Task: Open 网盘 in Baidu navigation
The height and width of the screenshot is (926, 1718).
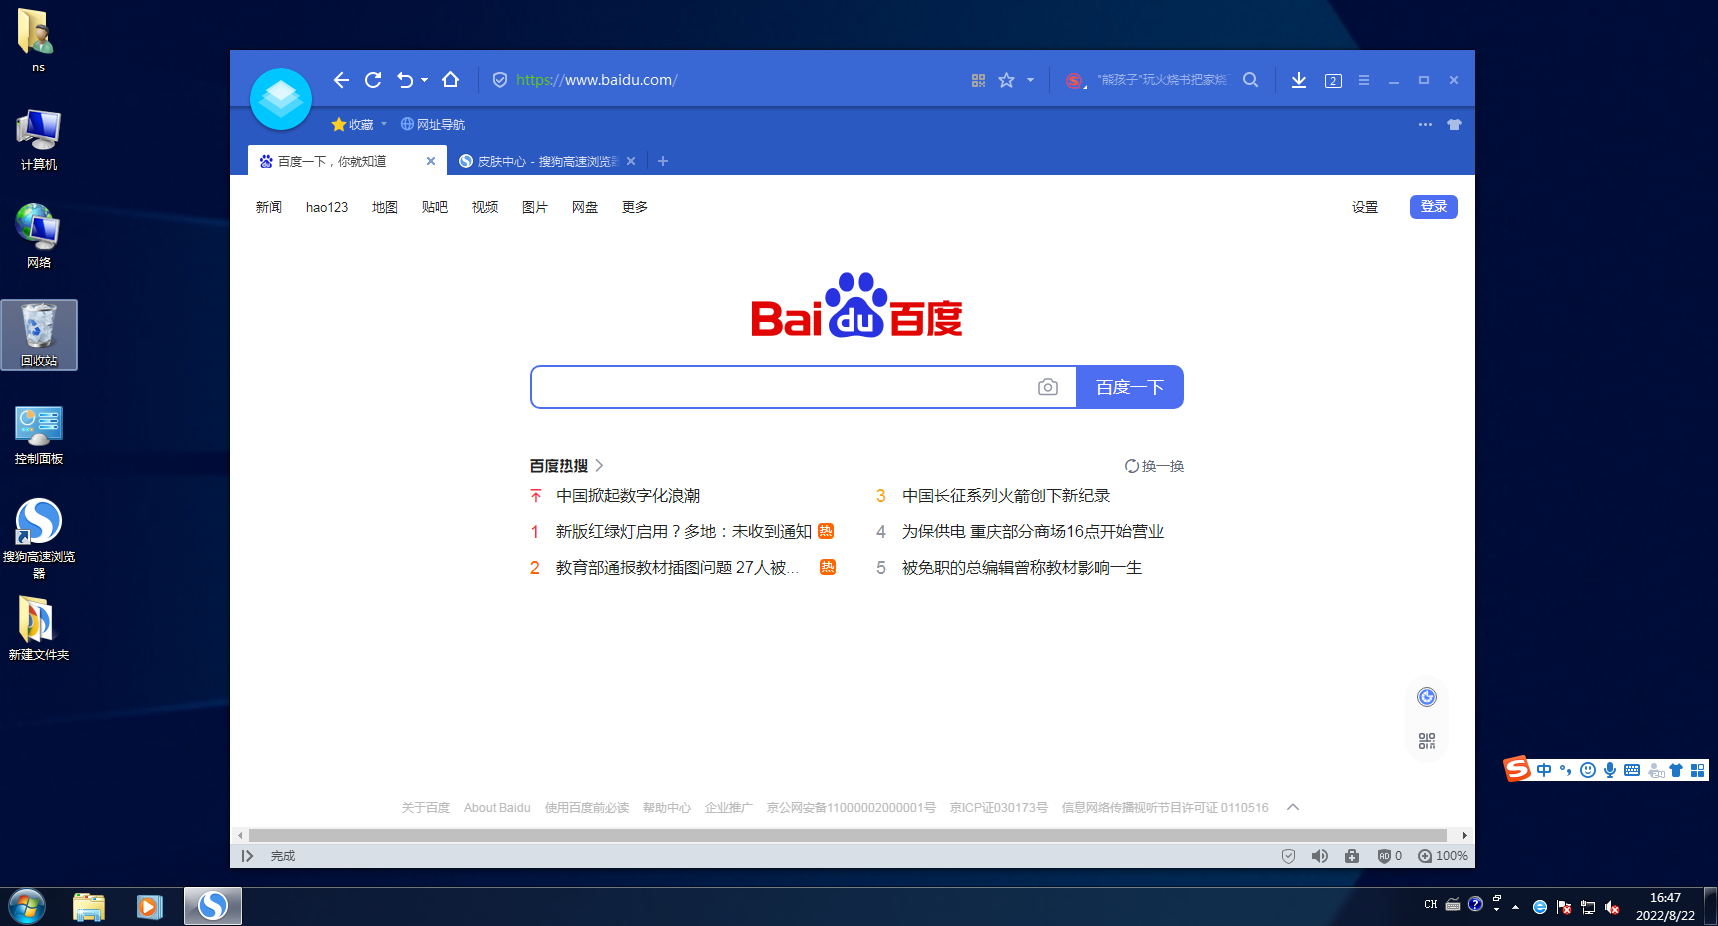Action: tap(585, 207)
